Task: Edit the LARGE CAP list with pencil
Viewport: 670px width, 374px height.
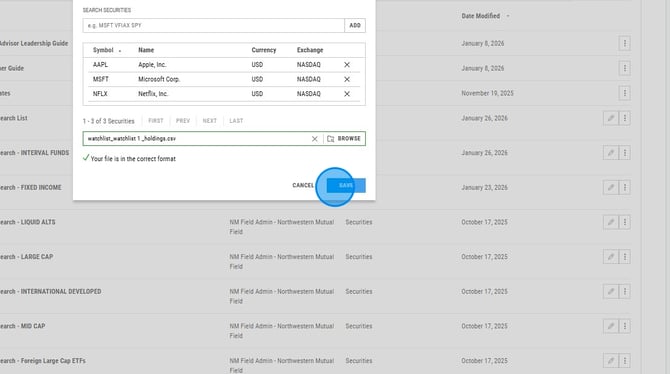Action: [611, 256]
